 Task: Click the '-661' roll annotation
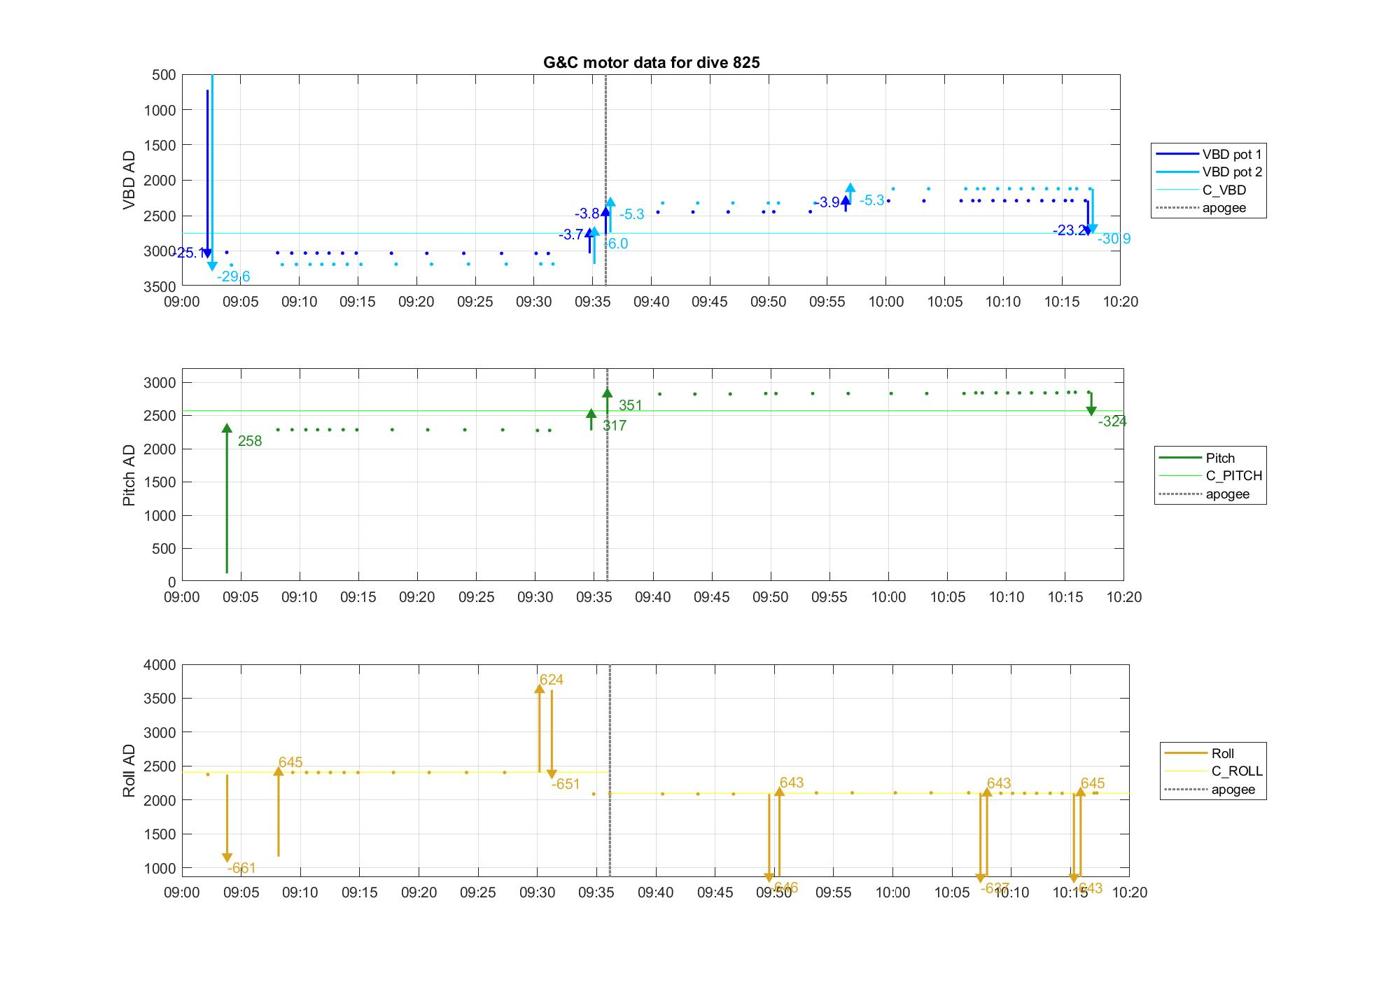[242, 868]
